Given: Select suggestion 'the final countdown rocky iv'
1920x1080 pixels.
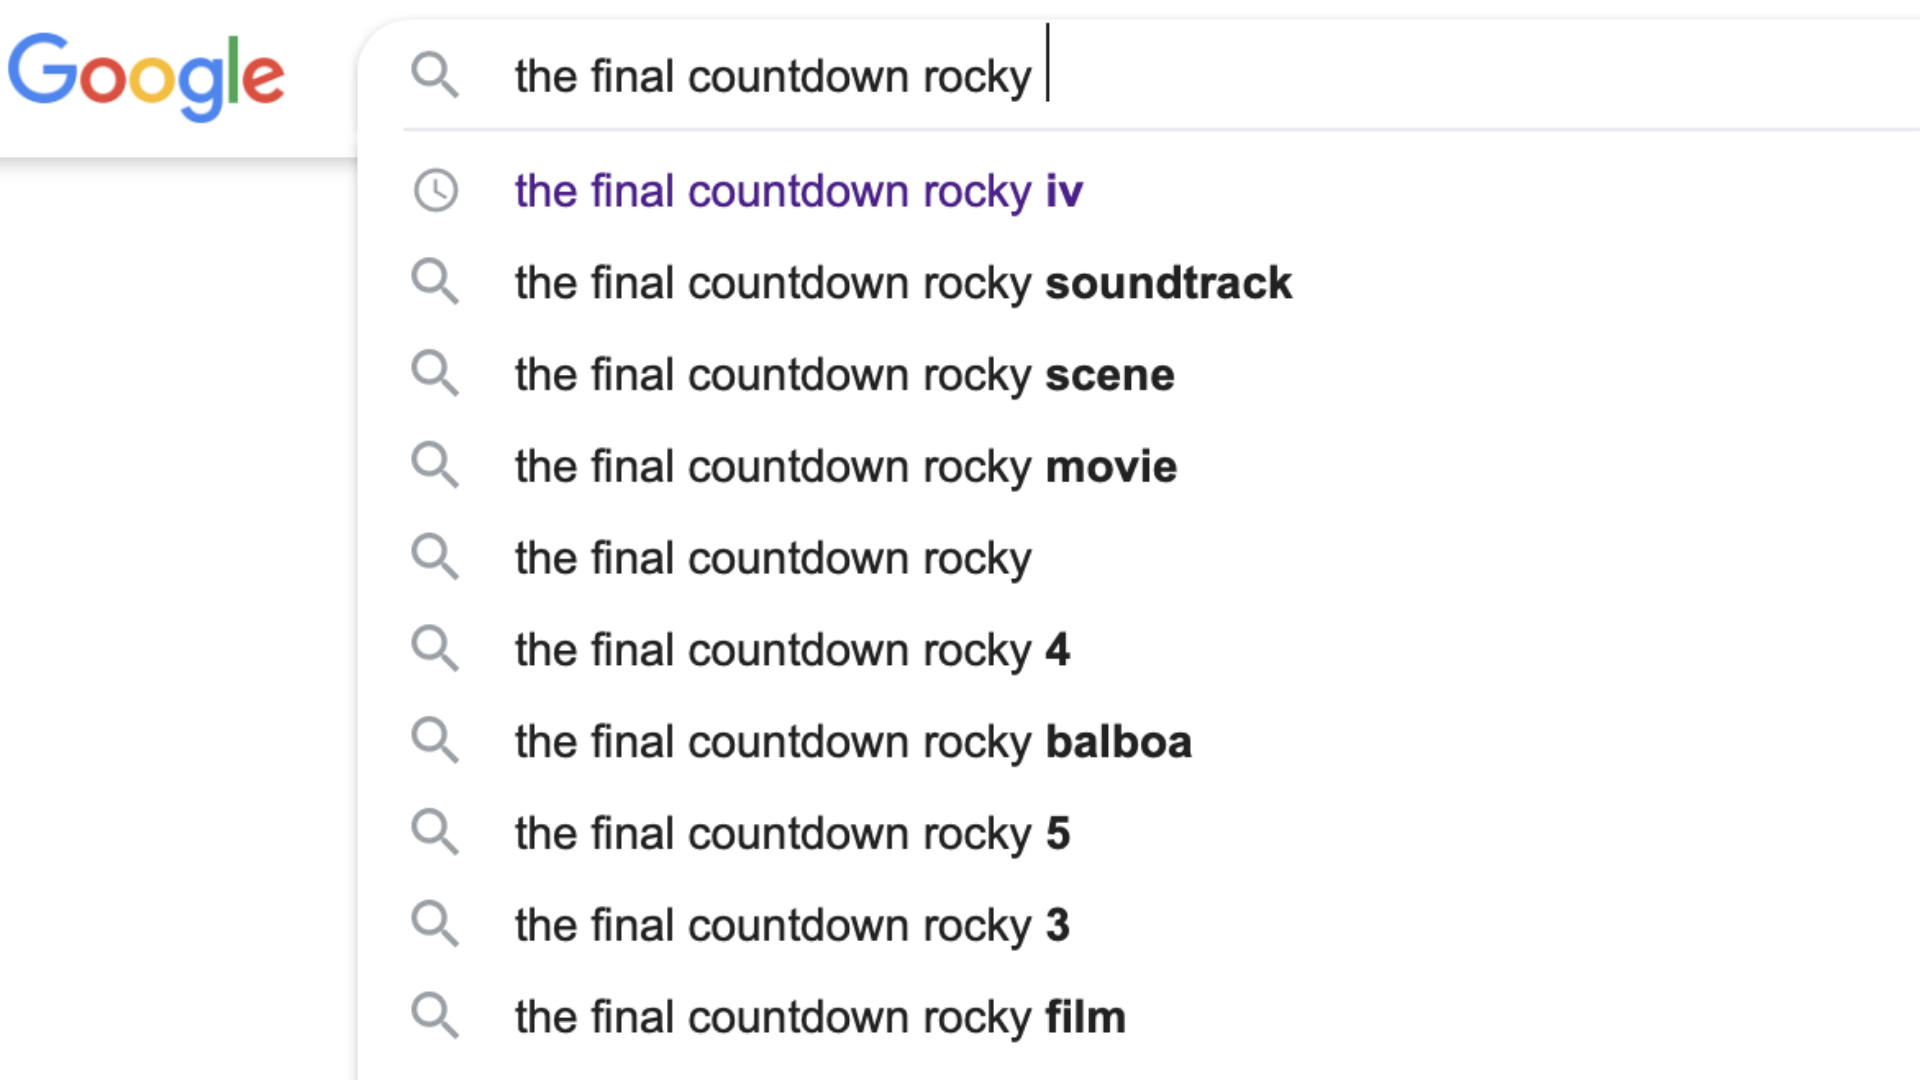Looking at the screenshot, I should pos(1140,190).
